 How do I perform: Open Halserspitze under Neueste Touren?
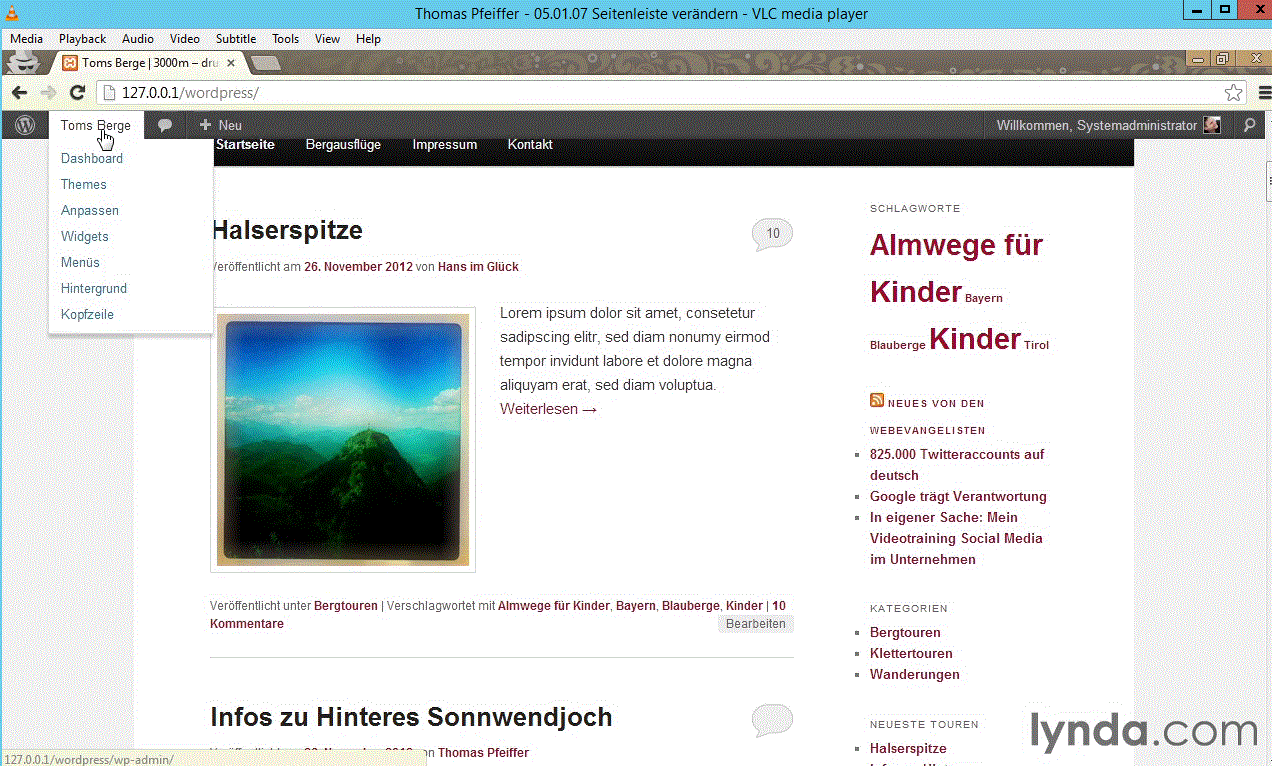[x=908, y=748]
